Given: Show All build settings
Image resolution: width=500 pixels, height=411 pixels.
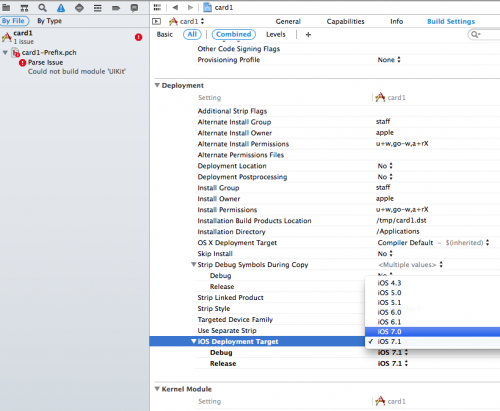Looking at the screenshot, I should [192, 34].
